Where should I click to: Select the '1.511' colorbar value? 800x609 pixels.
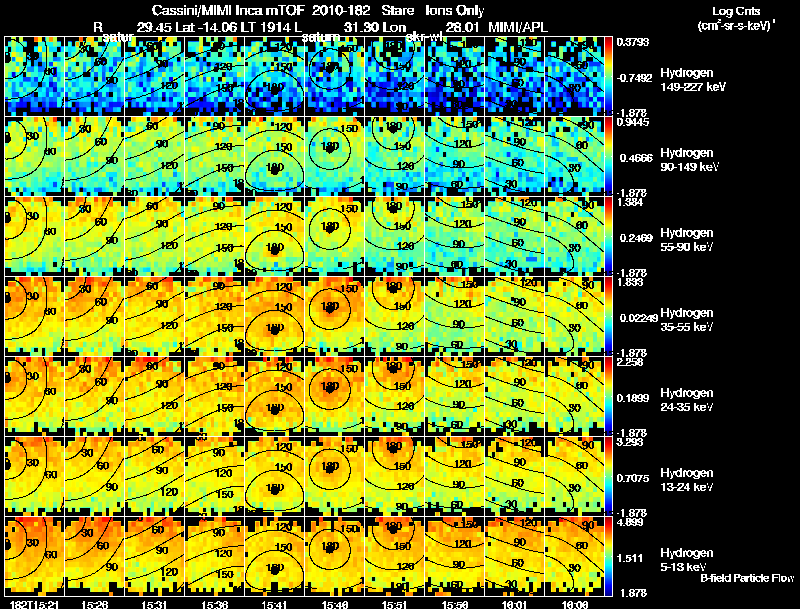point(632,559)
